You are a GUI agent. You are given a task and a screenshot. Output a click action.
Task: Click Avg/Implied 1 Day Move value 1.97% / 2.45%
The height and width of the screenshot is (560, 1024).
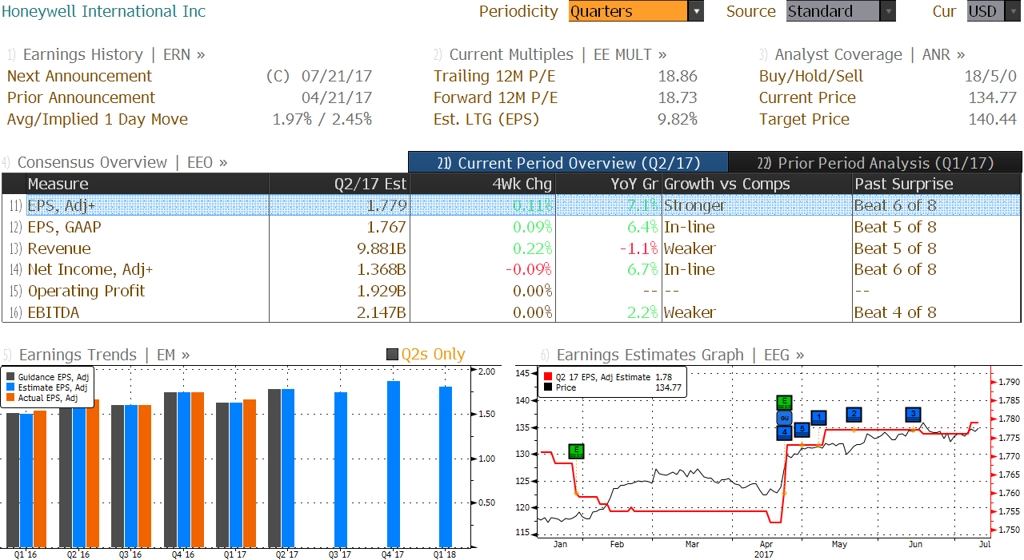[x=322, y=119]
